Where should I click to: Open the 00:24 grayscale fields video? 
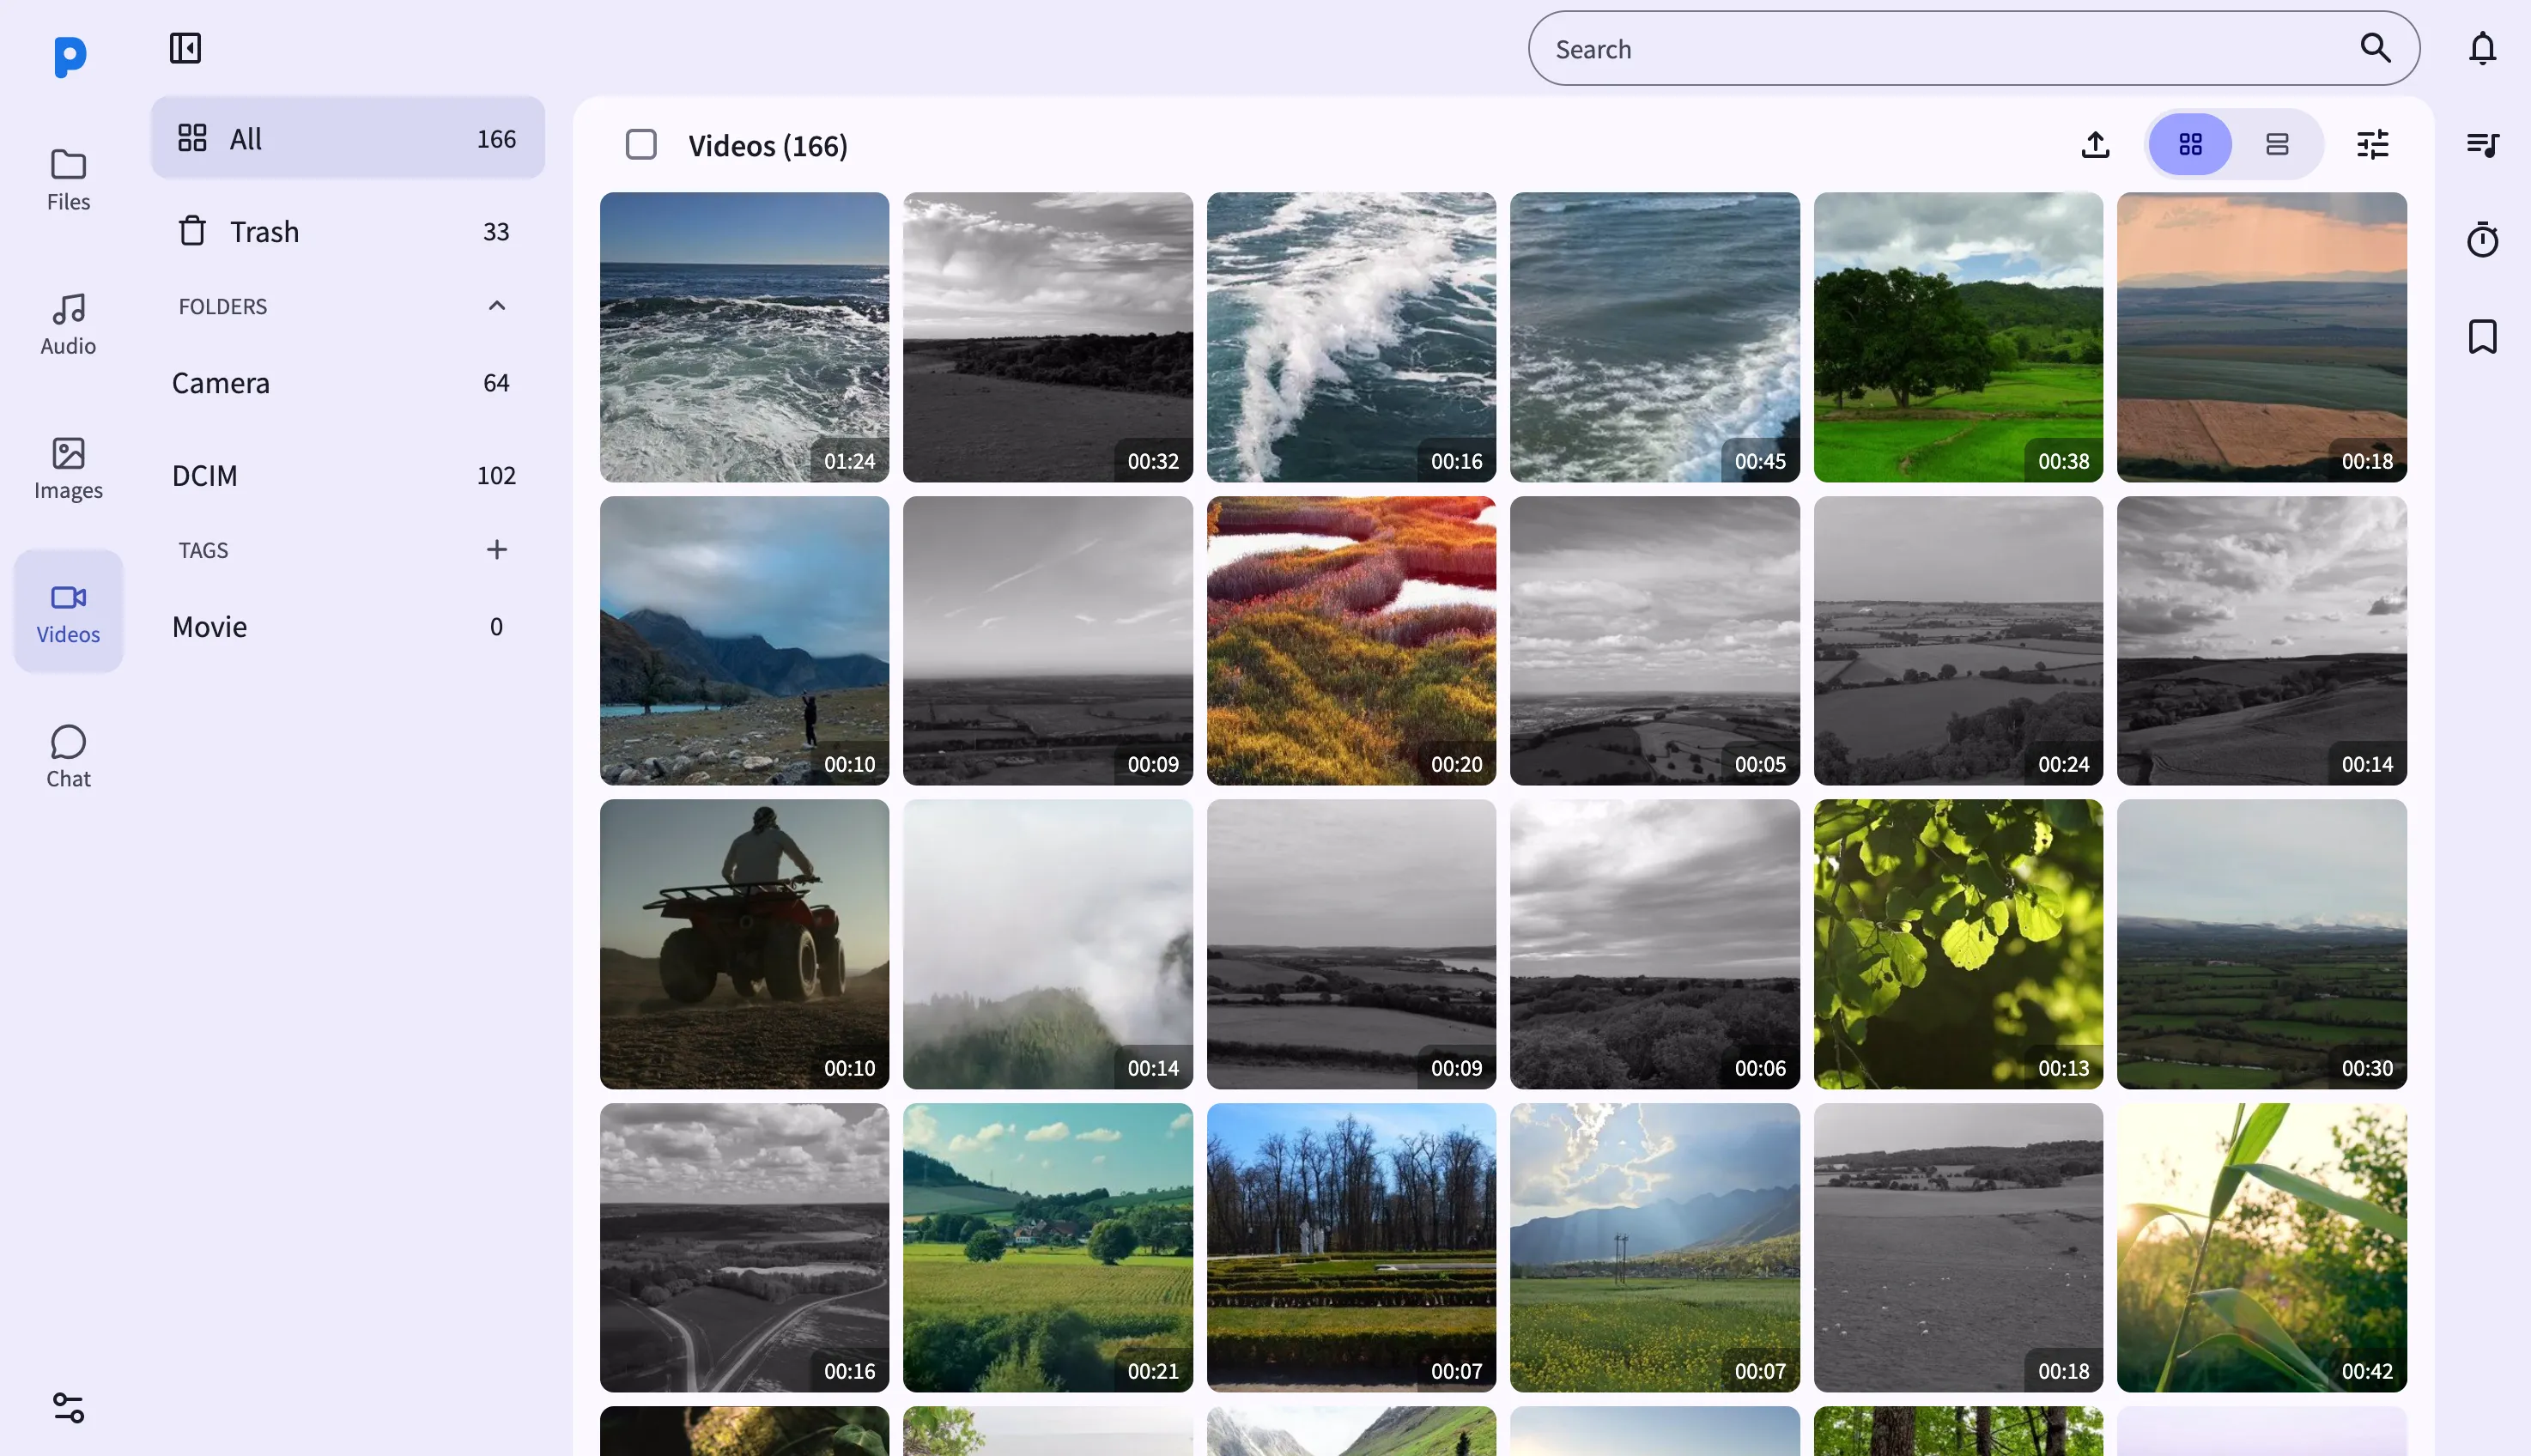tap(1958, 641)
